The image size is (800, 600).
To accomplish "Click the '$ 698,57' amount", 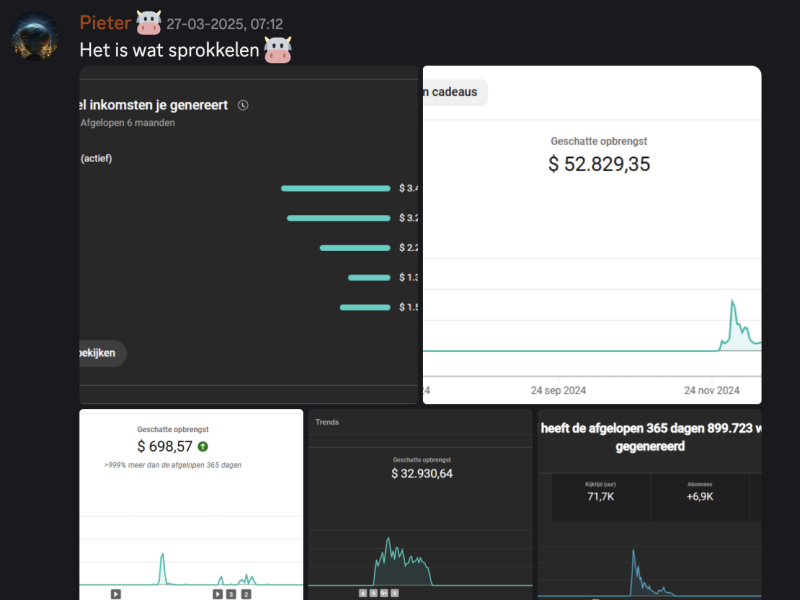I will 165,447.
